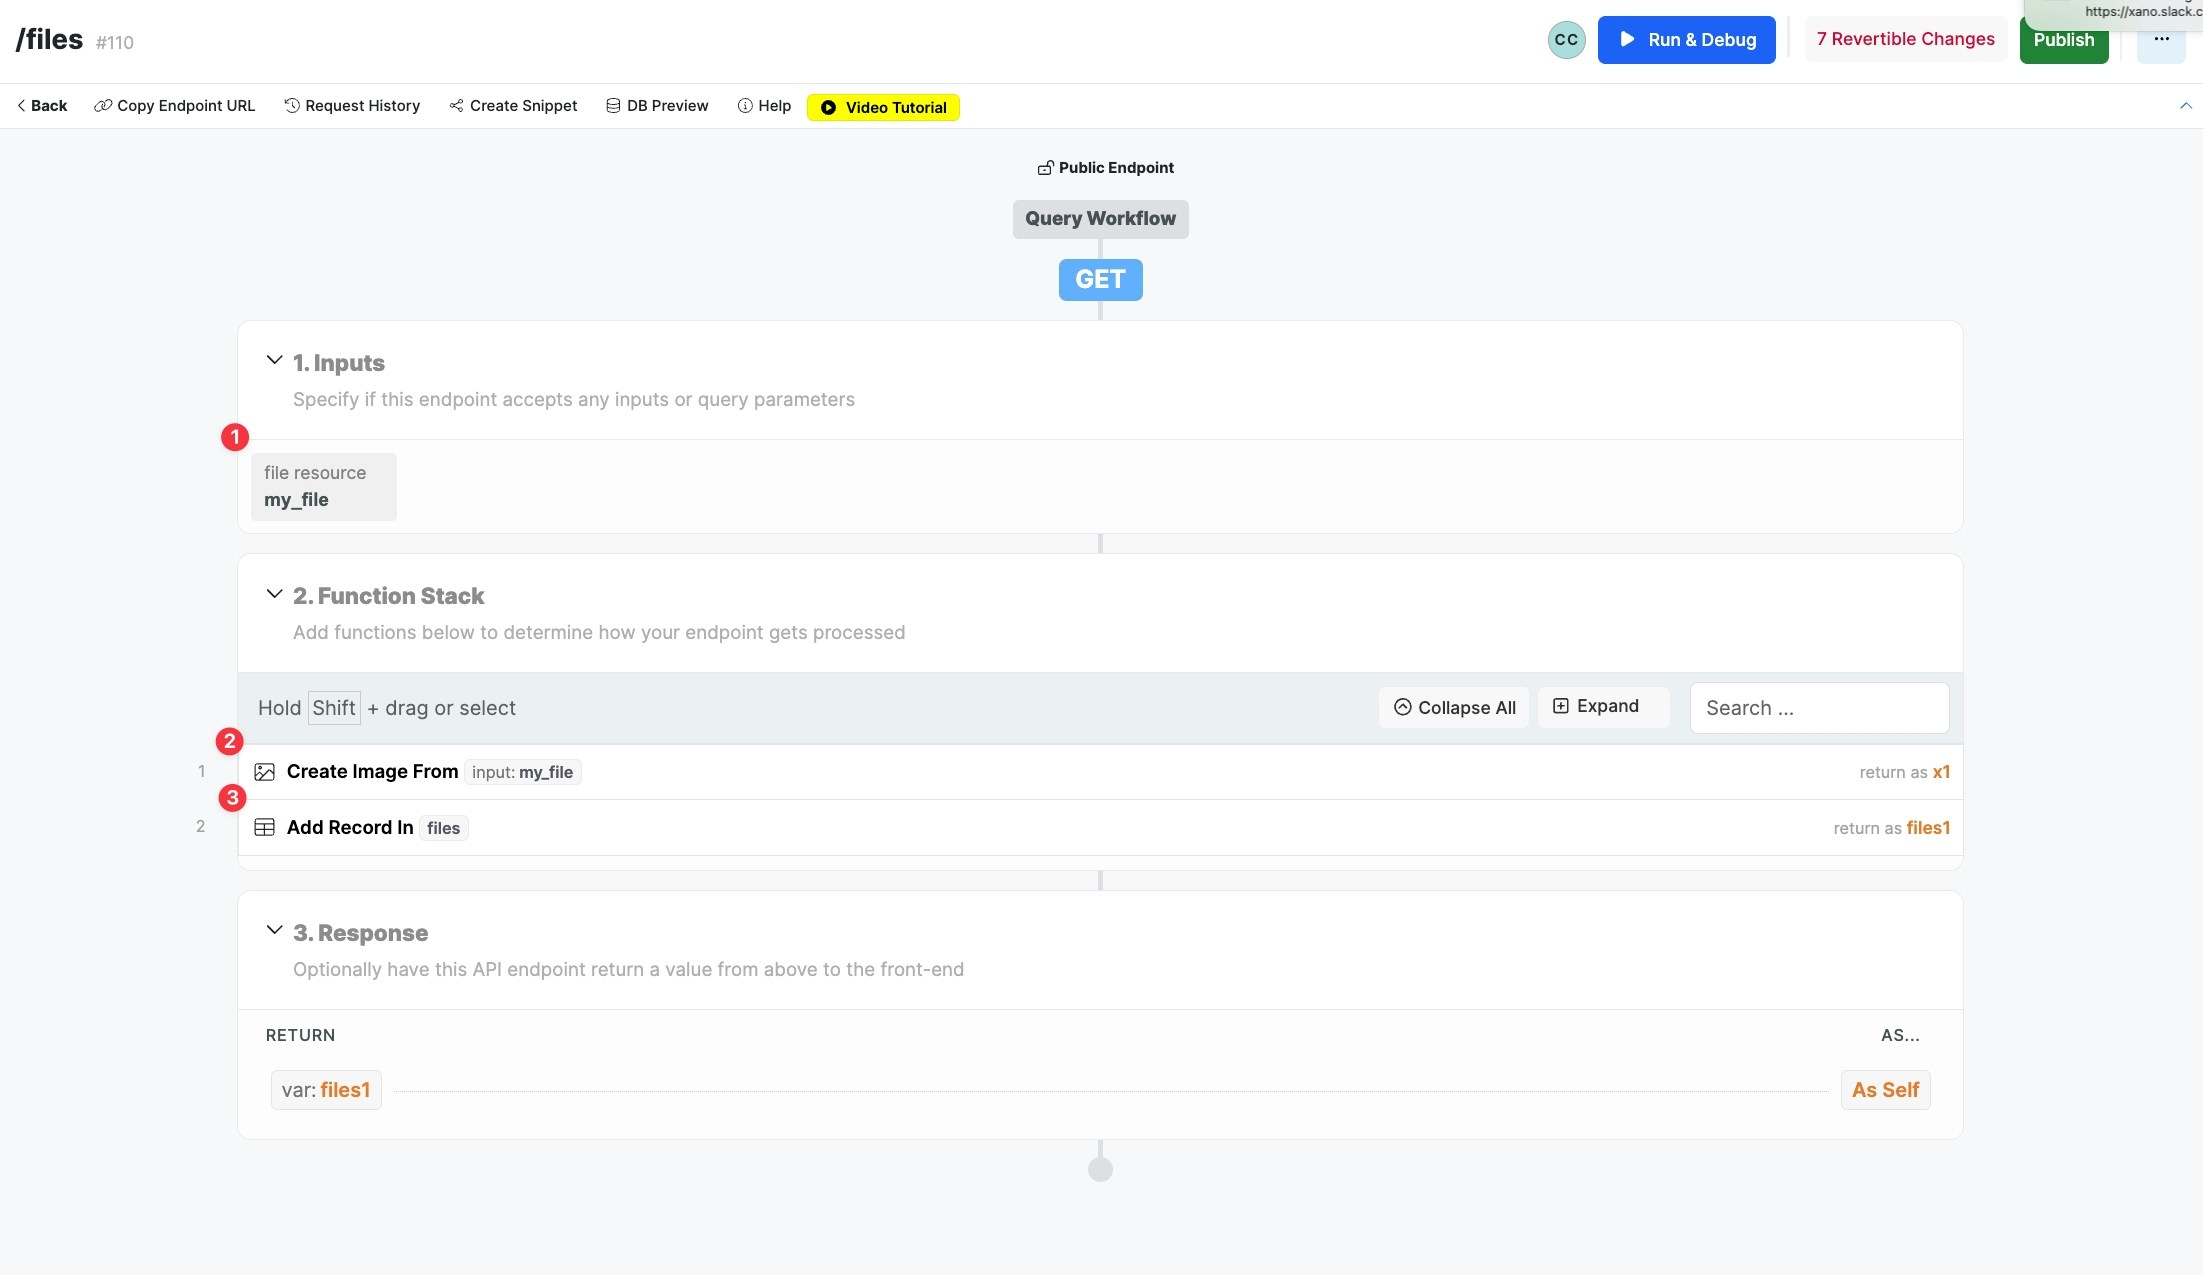Open the 7 Revertible Changes list
2203x1275 pixels.
(1905, 40)
